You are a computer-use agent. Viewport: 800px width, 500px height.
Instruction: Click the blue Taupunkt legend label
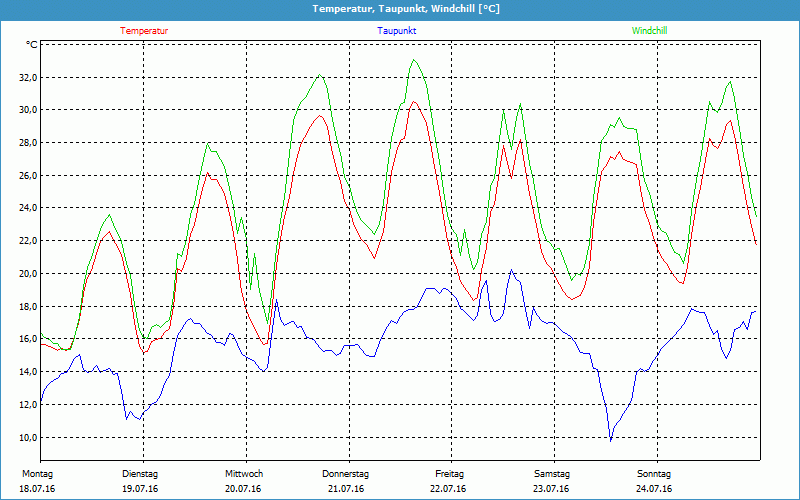click(396, 31)
